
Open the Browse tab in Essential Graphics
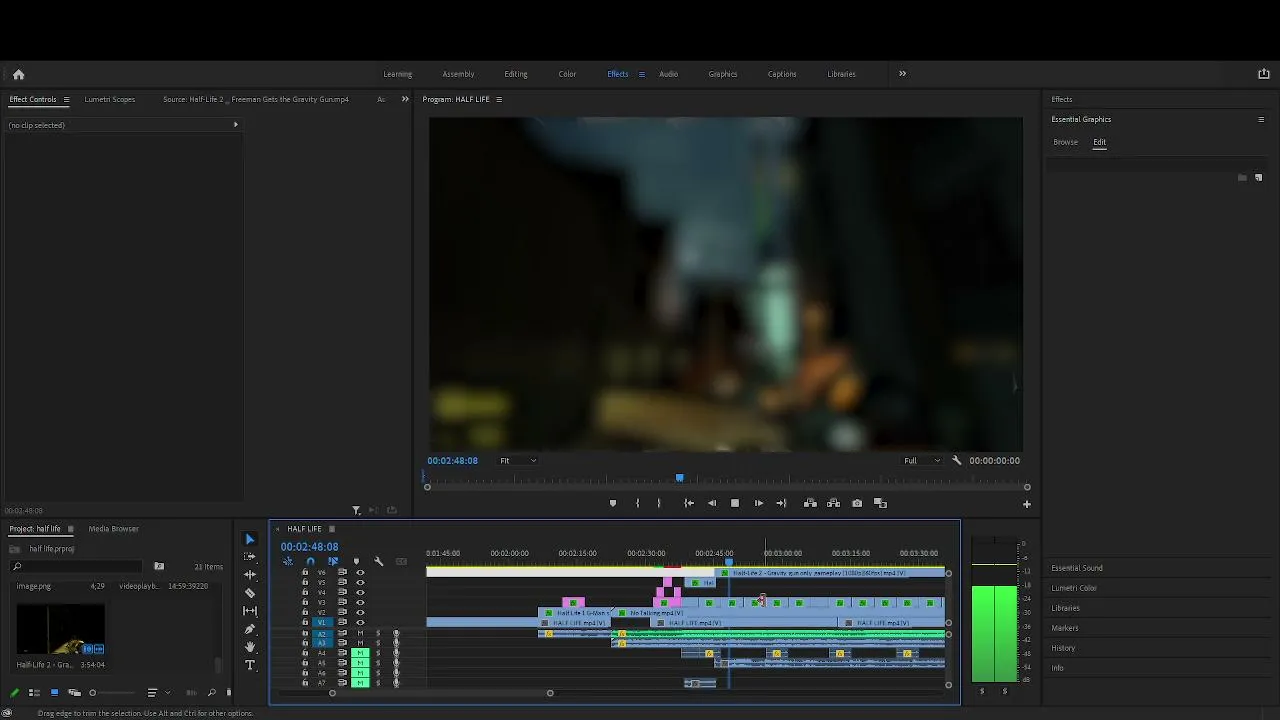[x=1066, y=142]
